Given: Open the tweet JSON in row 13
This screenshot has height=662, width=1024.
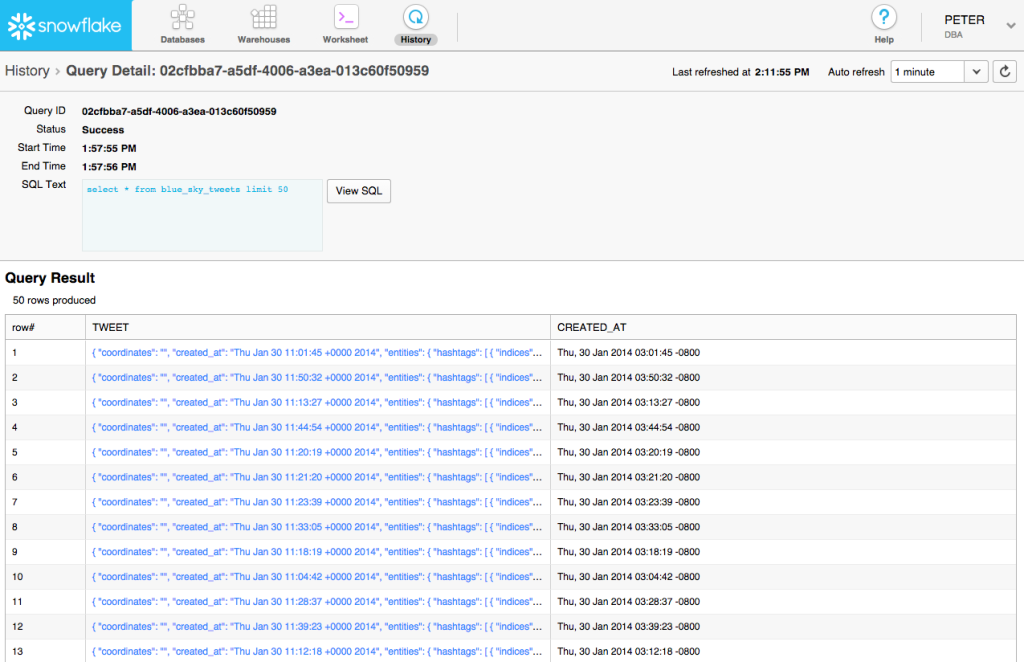Looking at the screenshot, I should 317,652.
